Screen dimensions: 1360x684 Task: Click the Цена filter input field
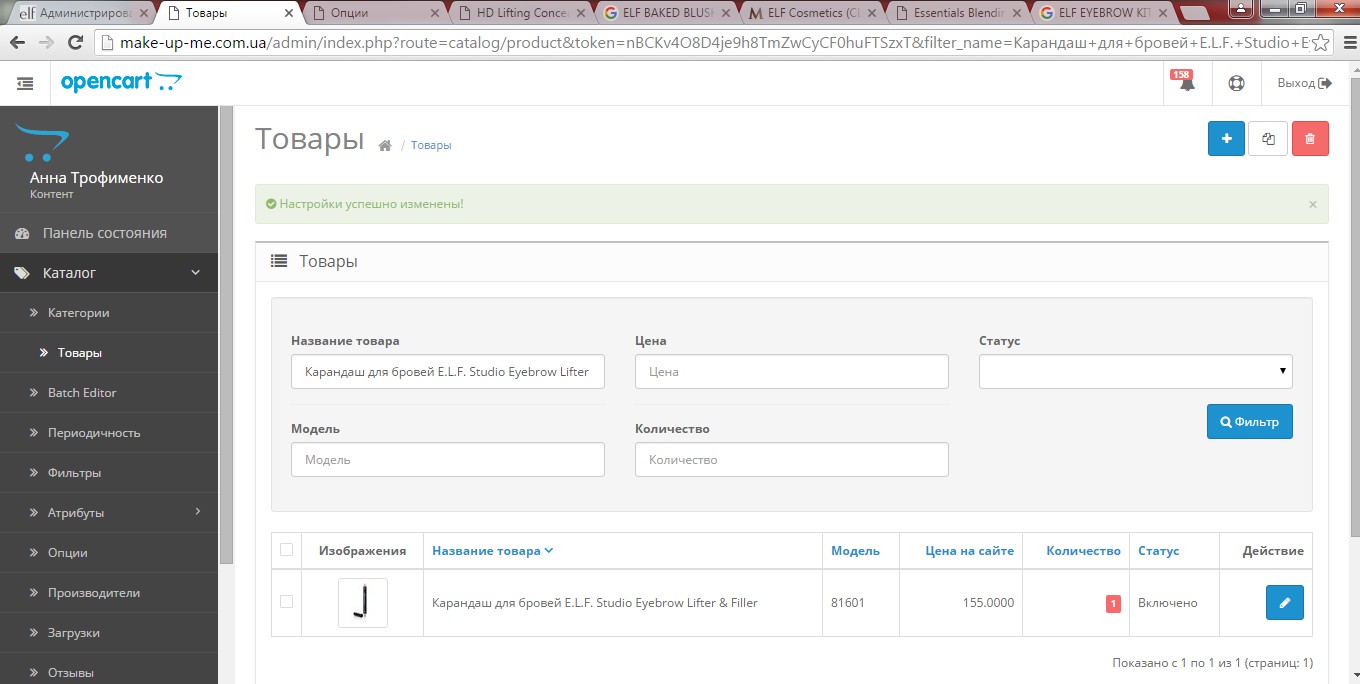point(791,371)
